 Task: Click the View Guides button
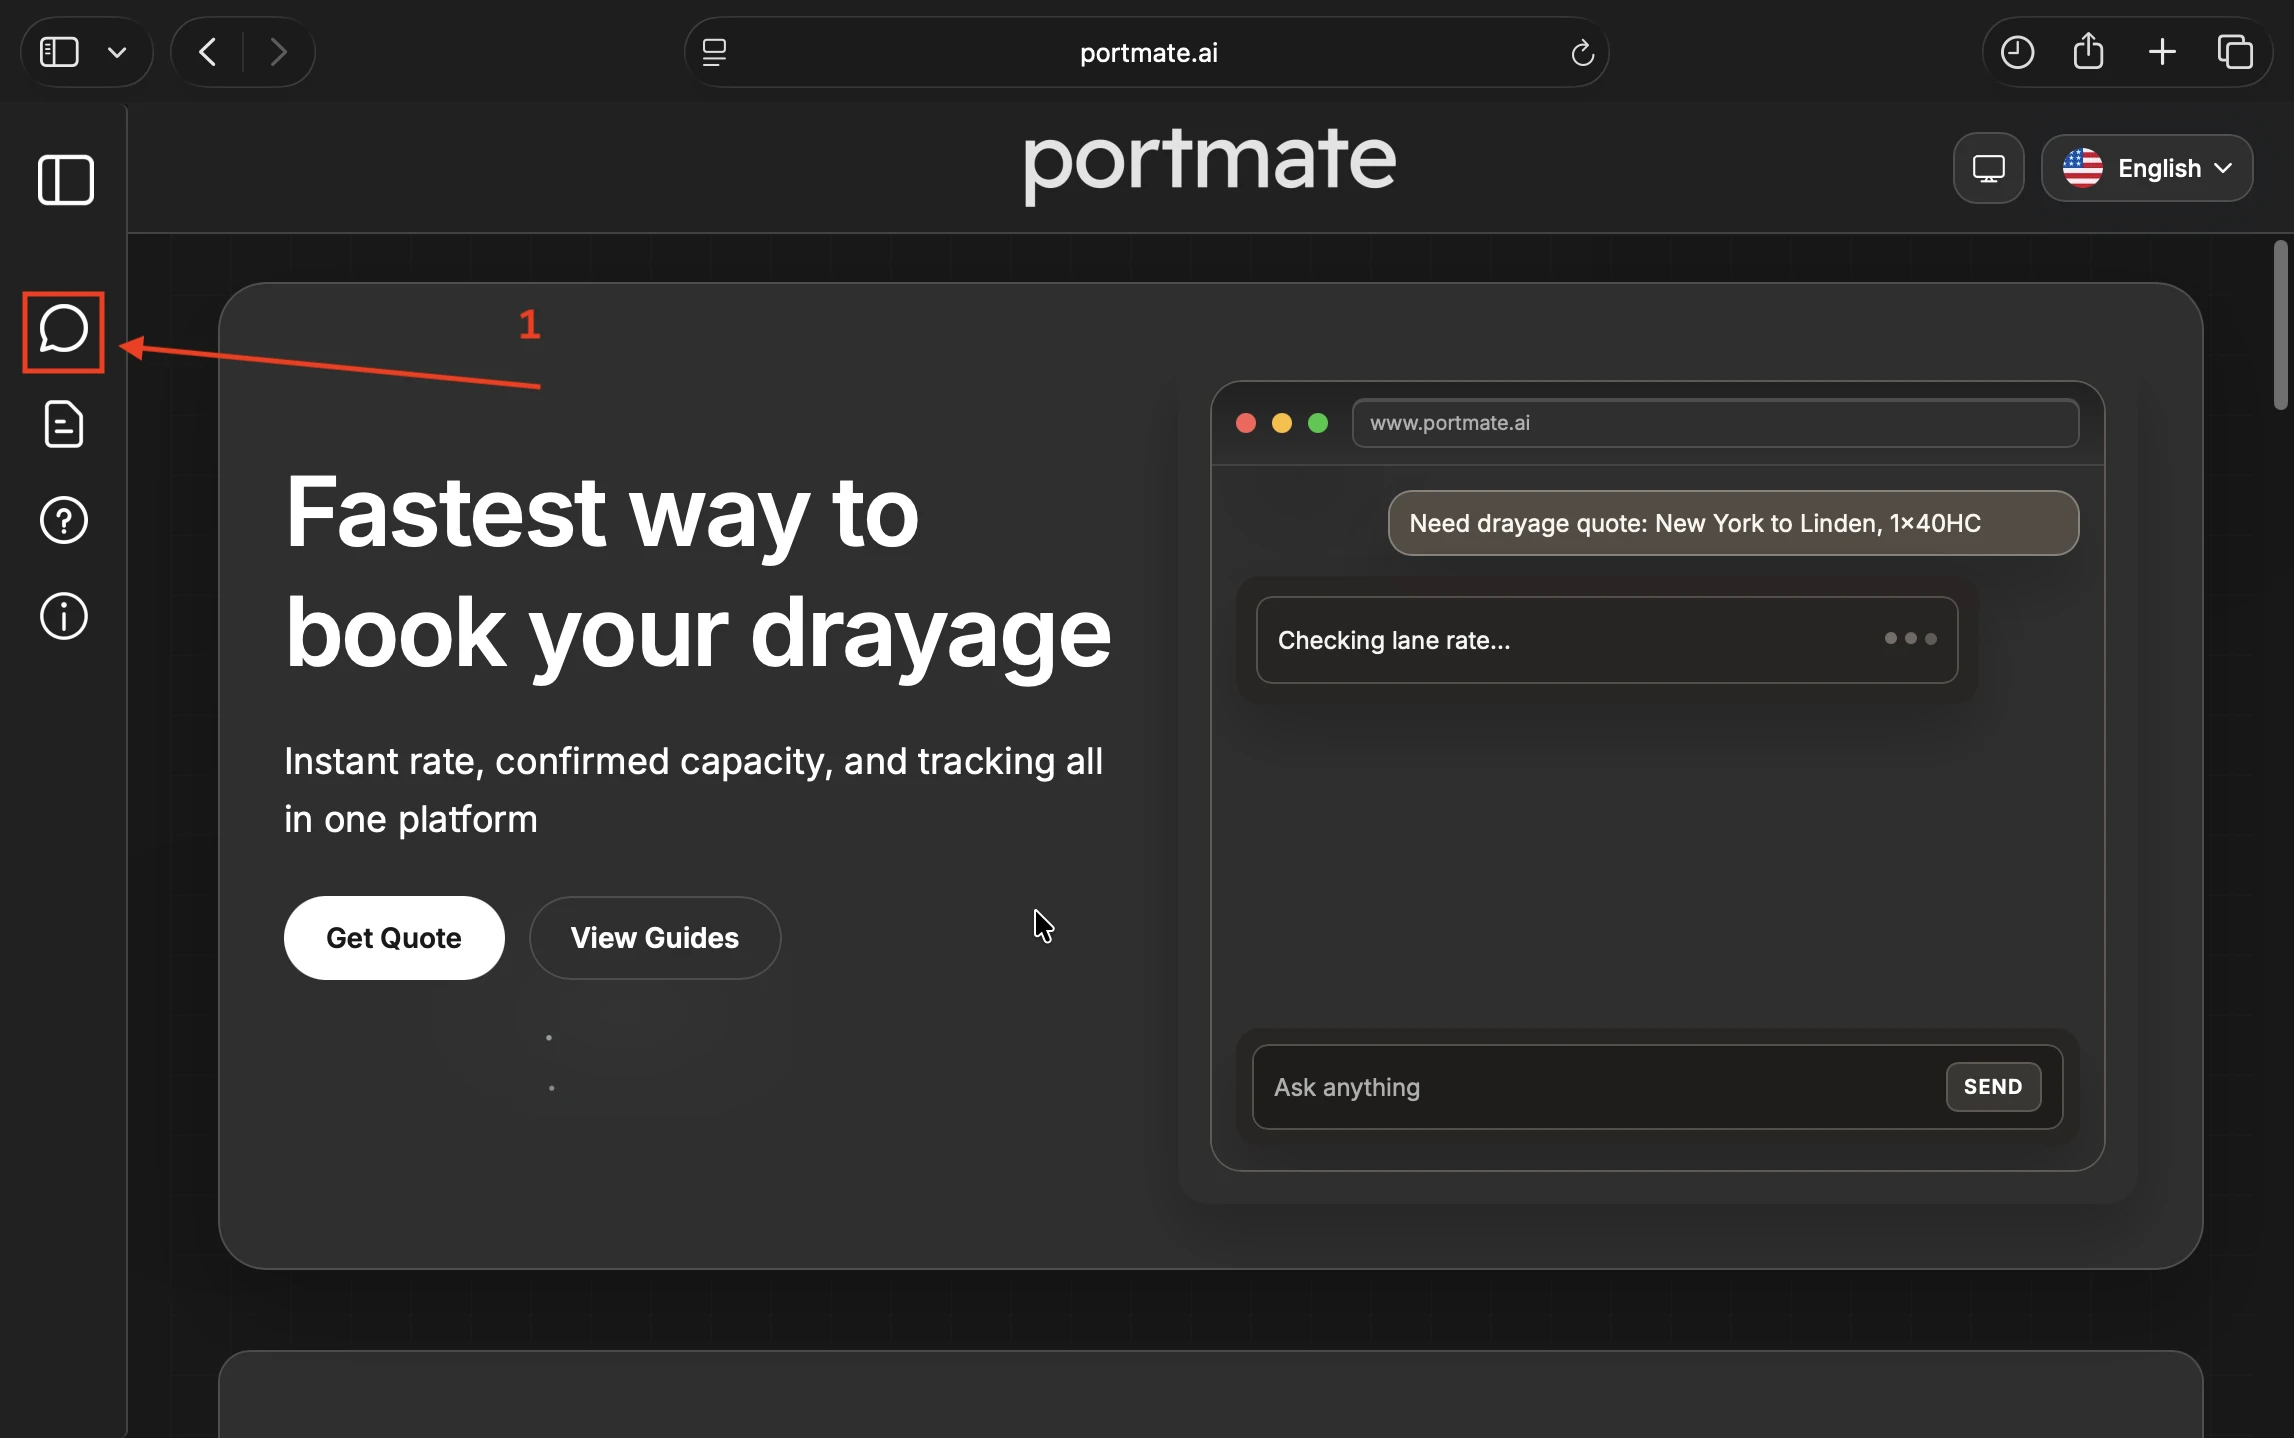click(x=654, y=937)
